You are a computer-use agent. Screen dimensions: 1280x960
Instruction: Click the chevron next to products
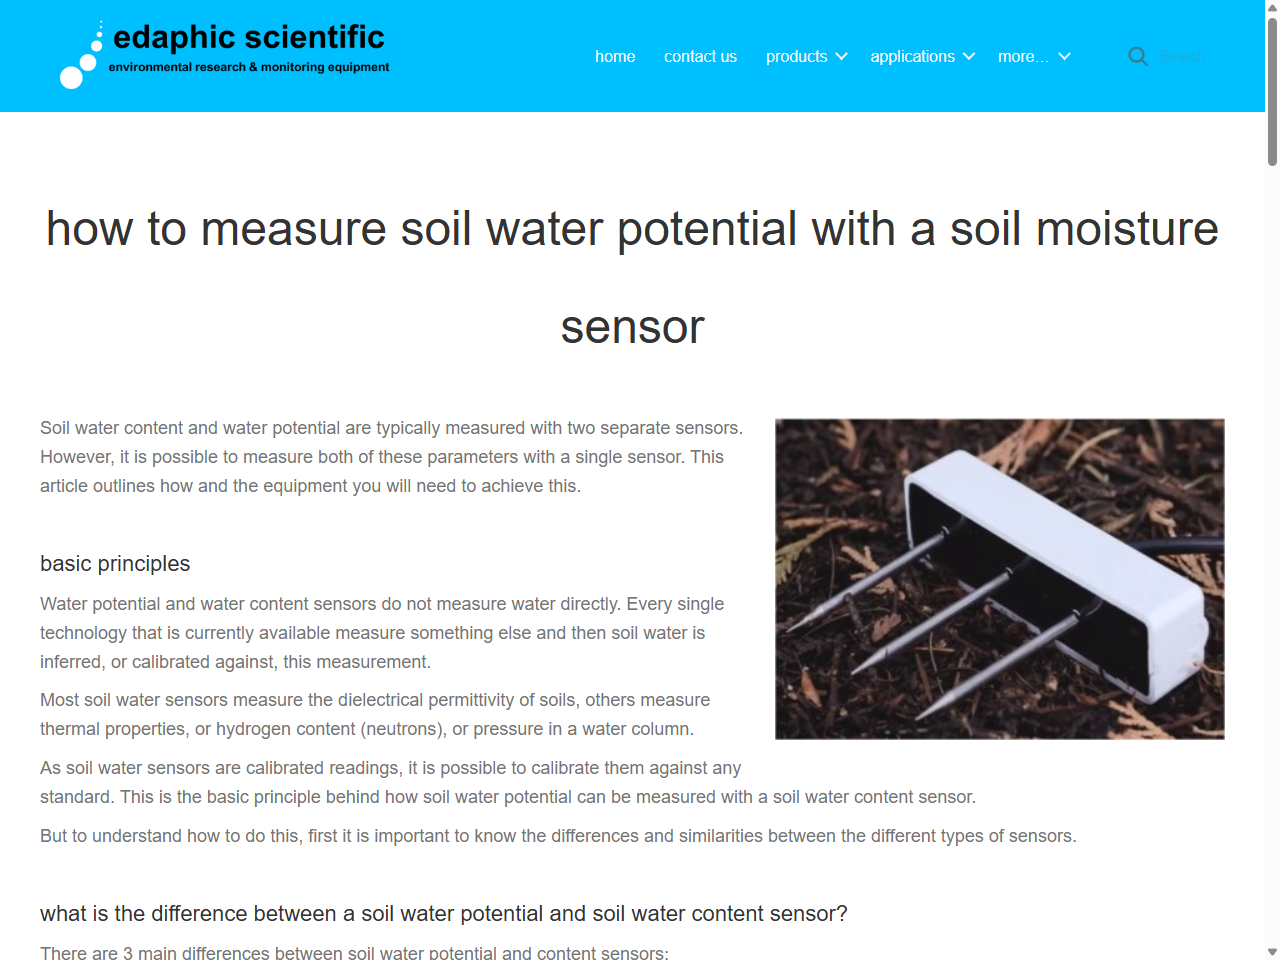pyautogui.click(x=843, y=57)
